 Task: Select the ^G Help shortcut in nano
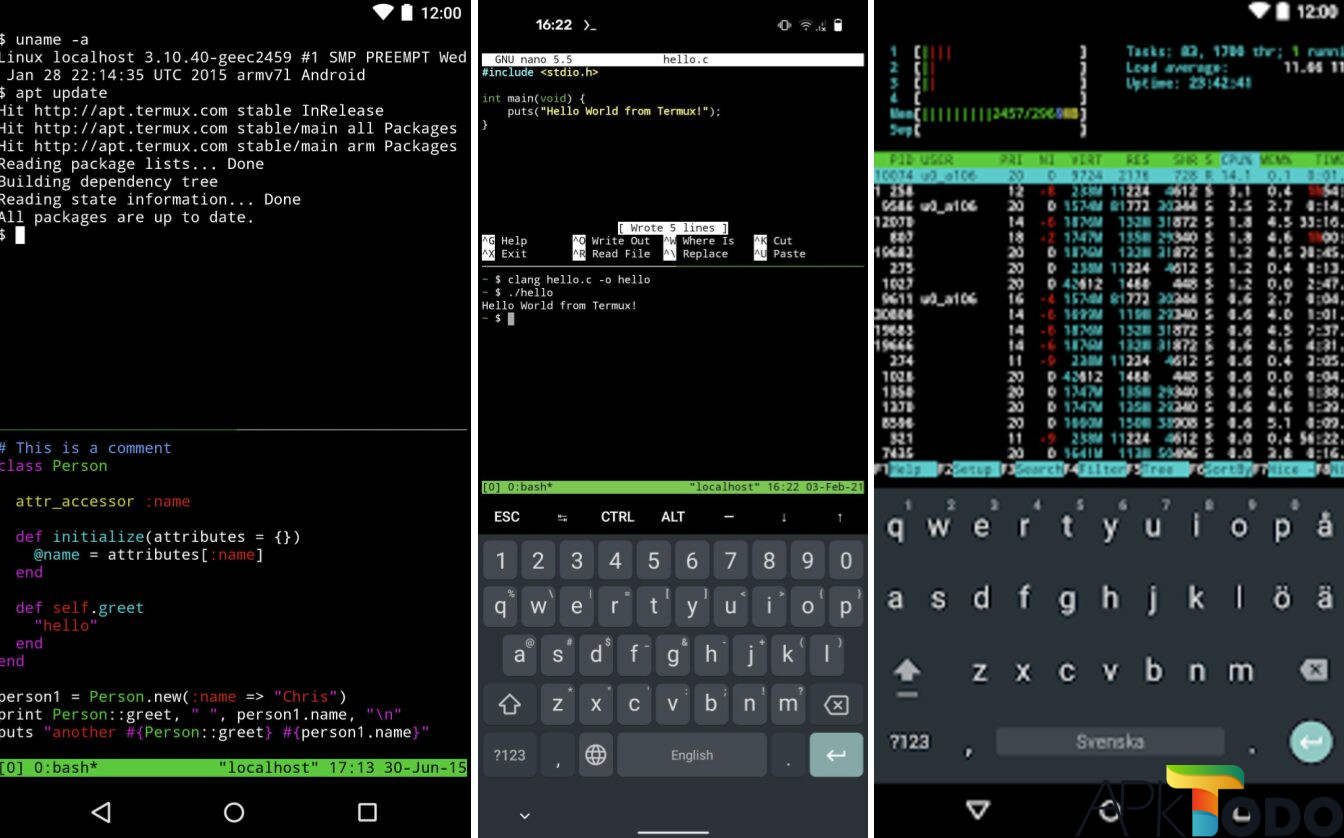[505, 241]
